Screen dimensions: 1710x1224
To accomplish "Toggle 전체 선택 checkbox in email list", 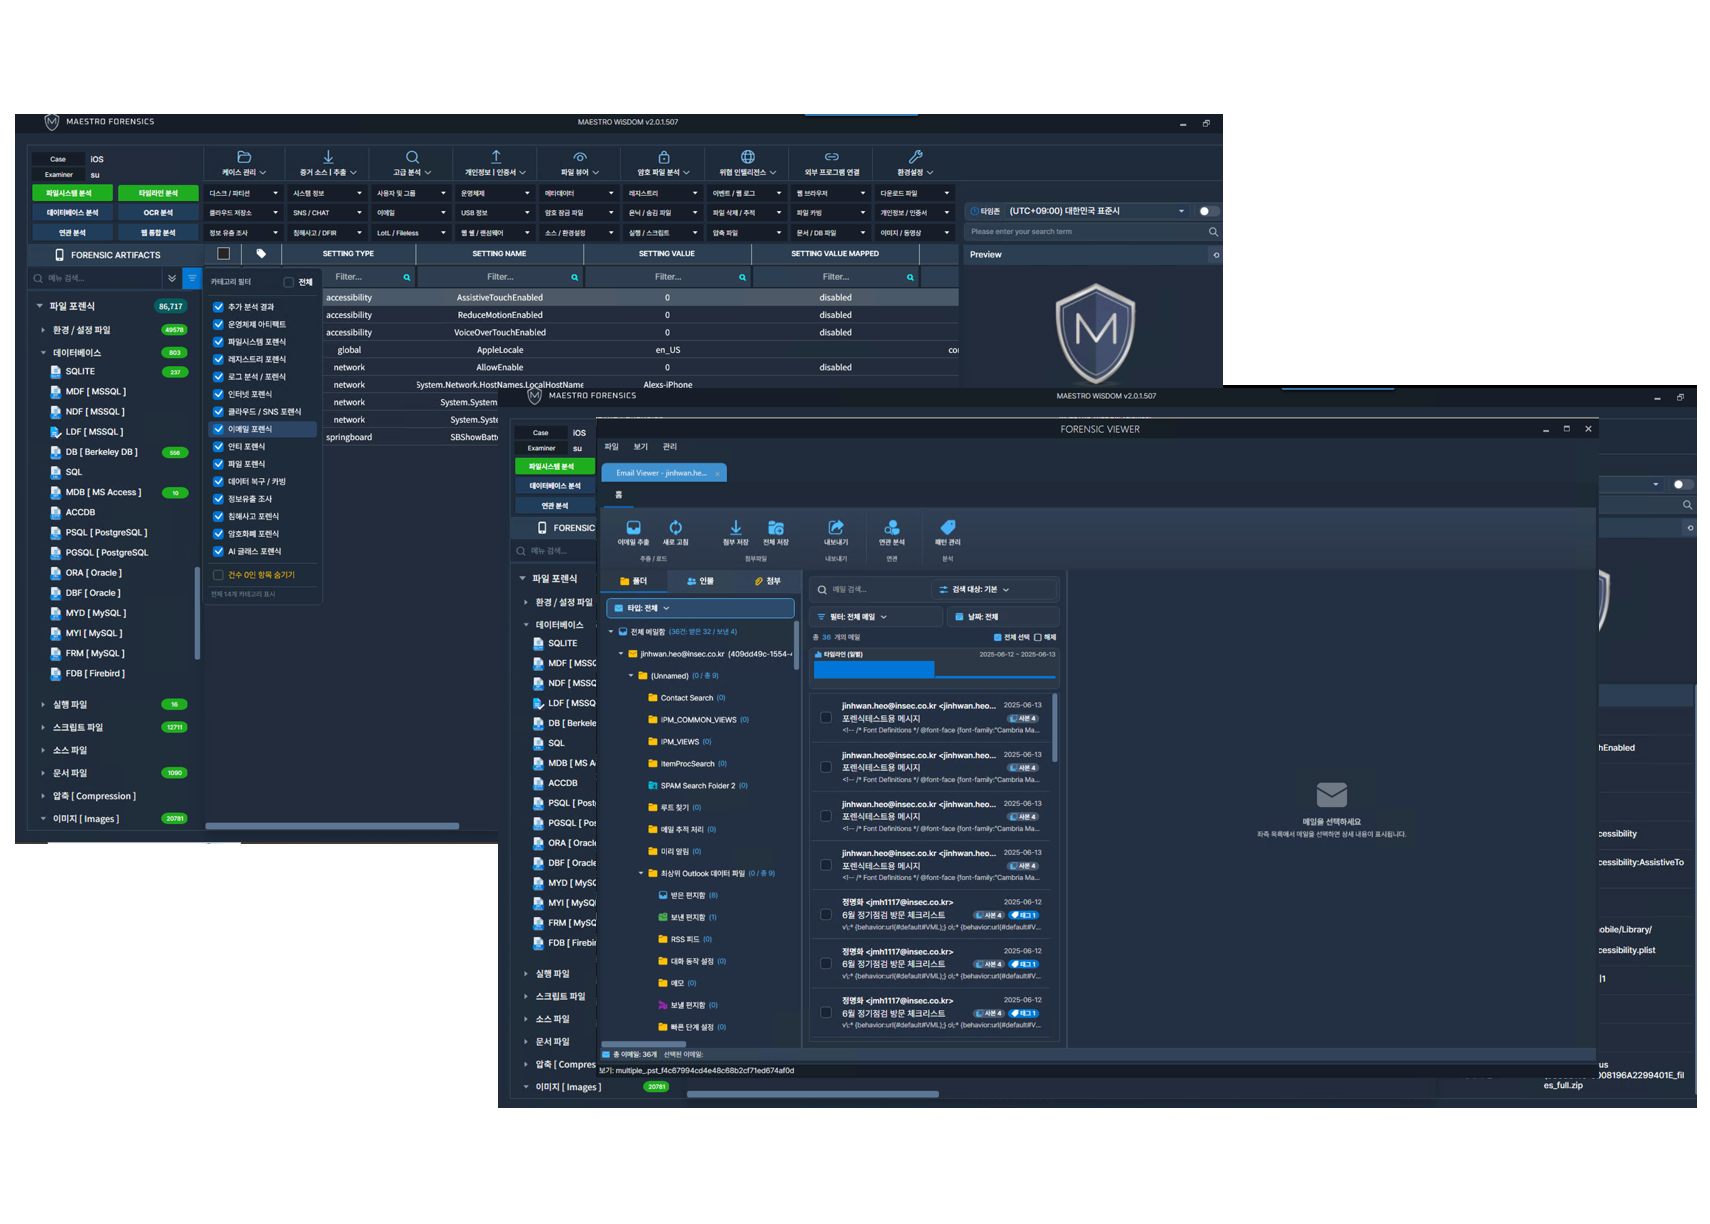I will point(997,637).
